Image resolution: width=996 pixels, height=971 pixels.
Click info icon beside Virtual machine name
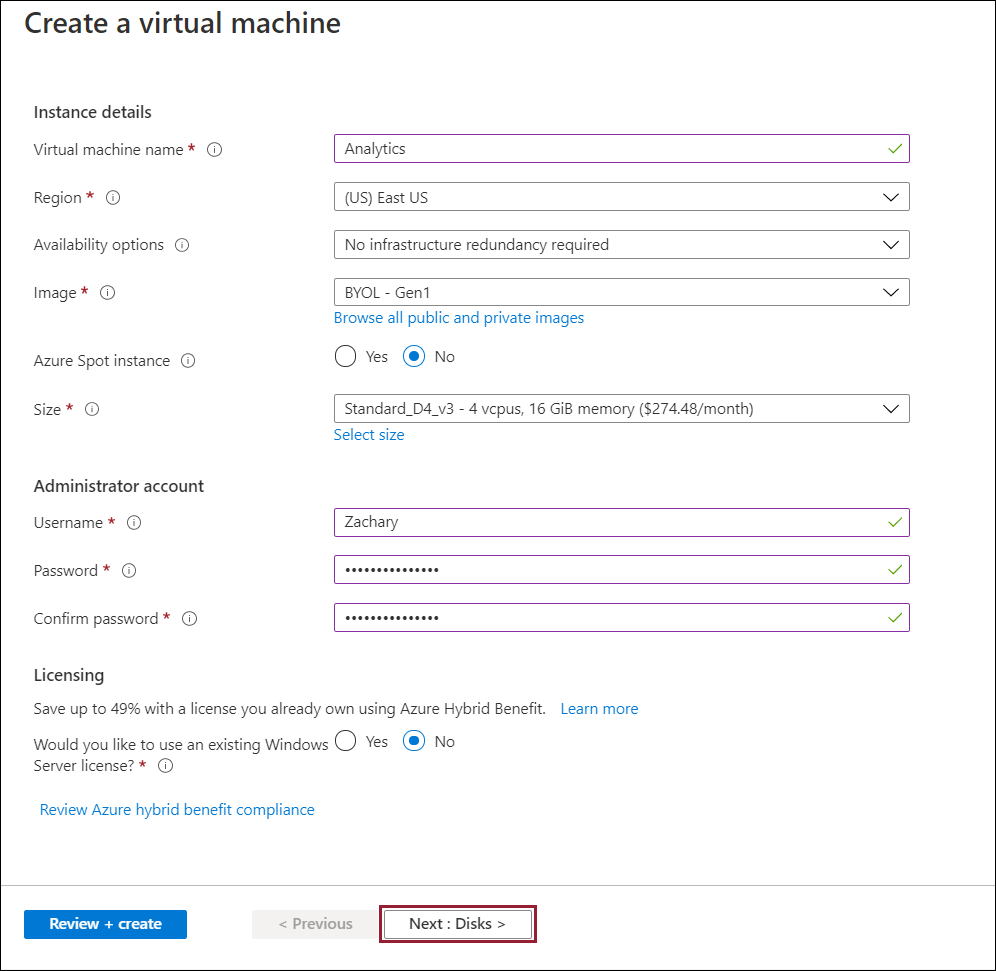(214, 149)
